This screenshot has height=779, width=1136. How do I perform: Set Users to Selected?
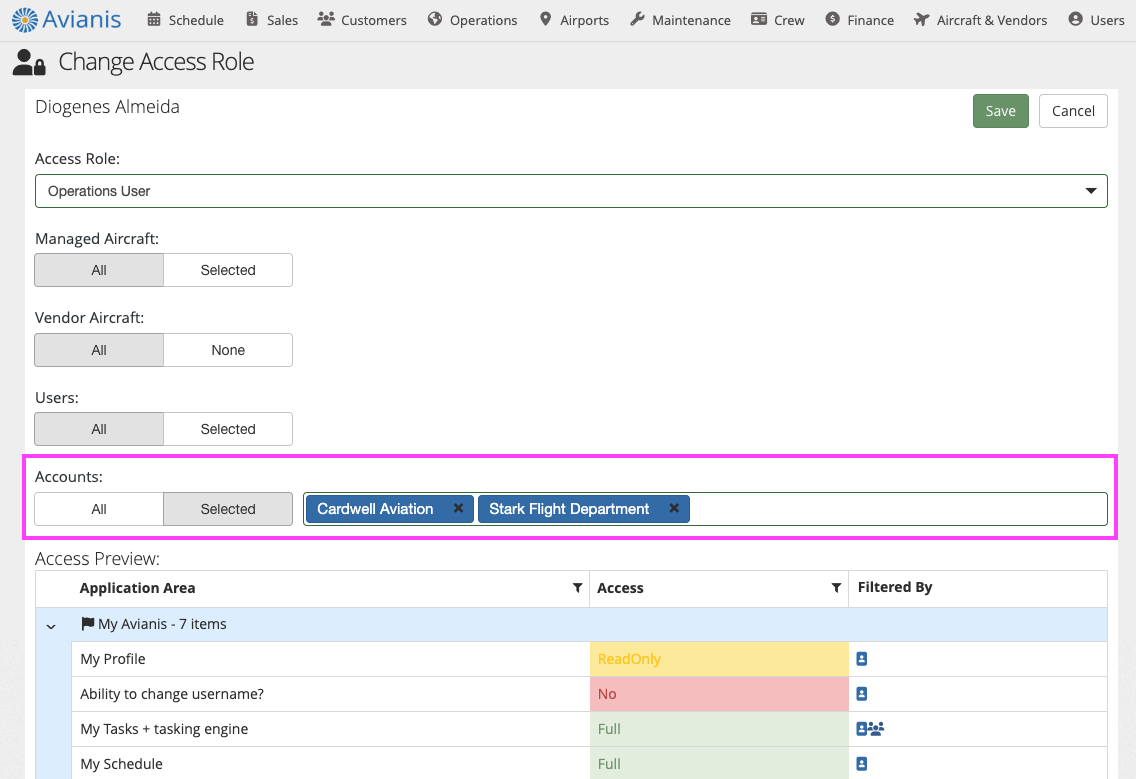click(x=228, y=429)
